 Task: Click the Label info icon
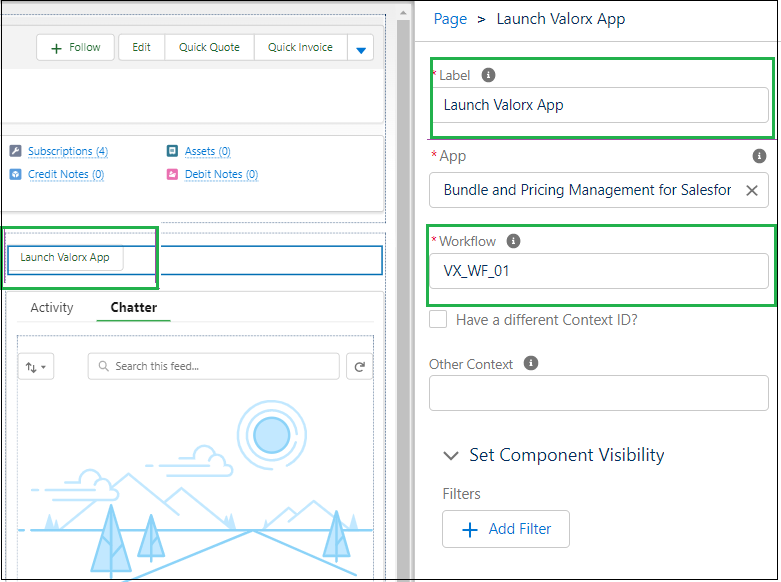coord(488,75)
